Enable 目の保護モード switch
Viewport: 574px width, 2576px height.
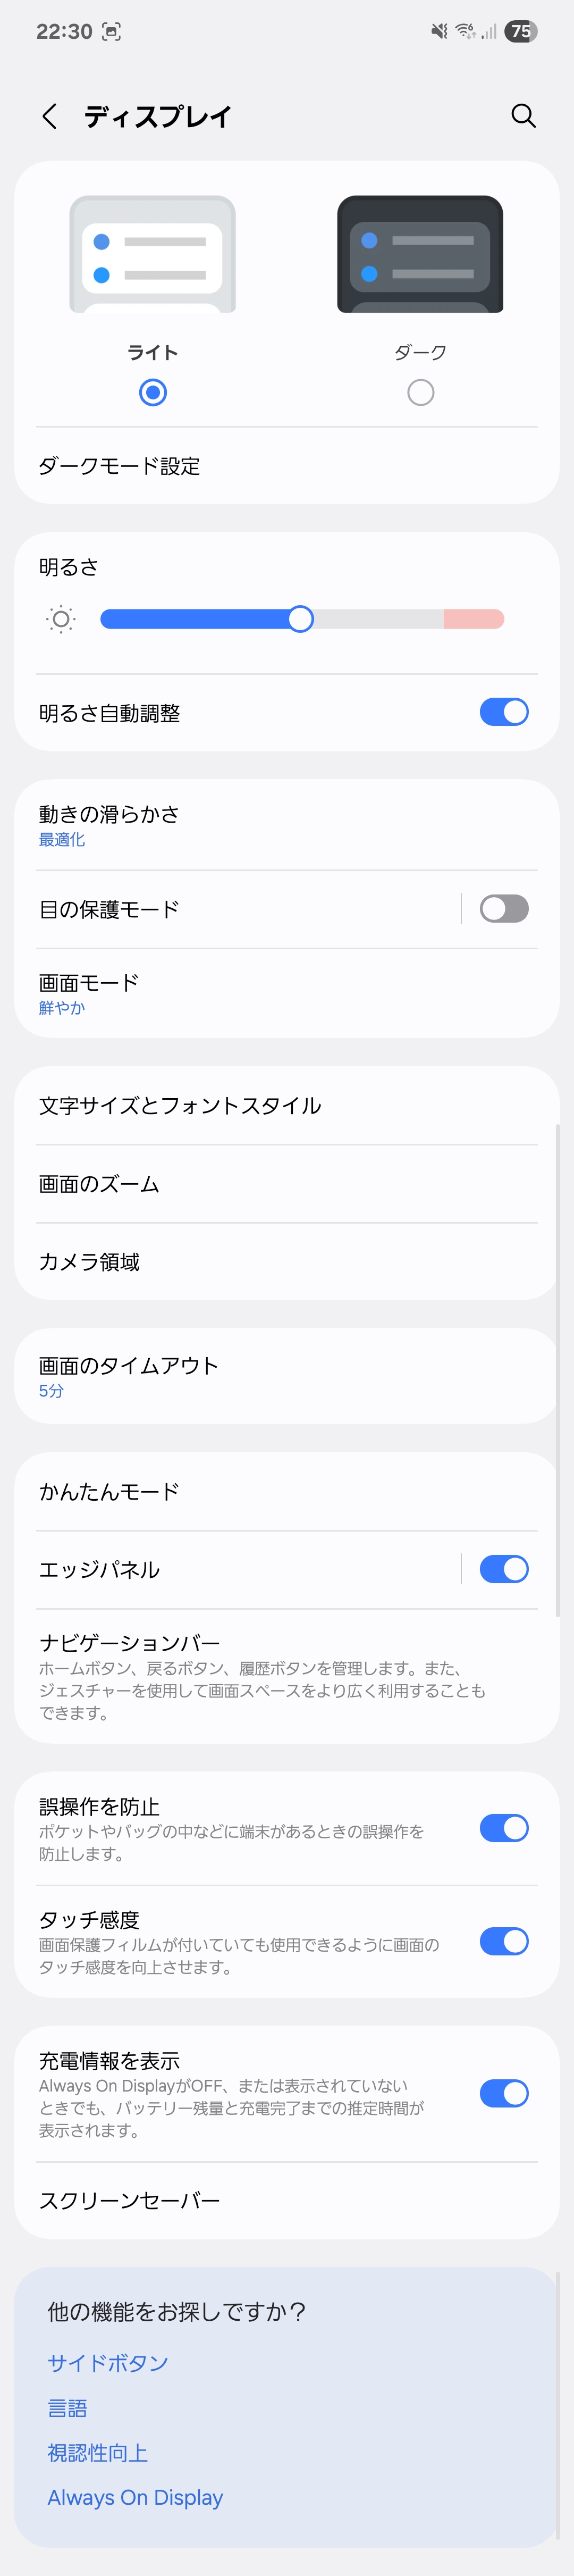point(504,908)
